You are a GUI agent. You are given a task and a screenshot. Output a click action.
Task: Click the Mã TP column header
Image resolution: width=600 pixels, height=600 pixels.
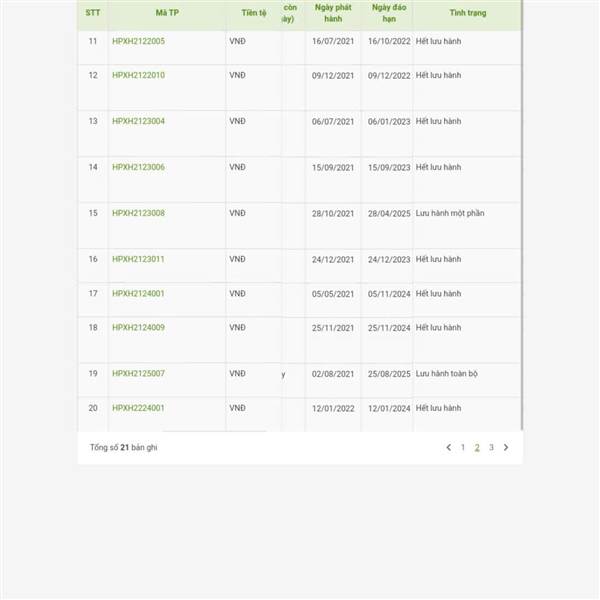coord(167,13)
